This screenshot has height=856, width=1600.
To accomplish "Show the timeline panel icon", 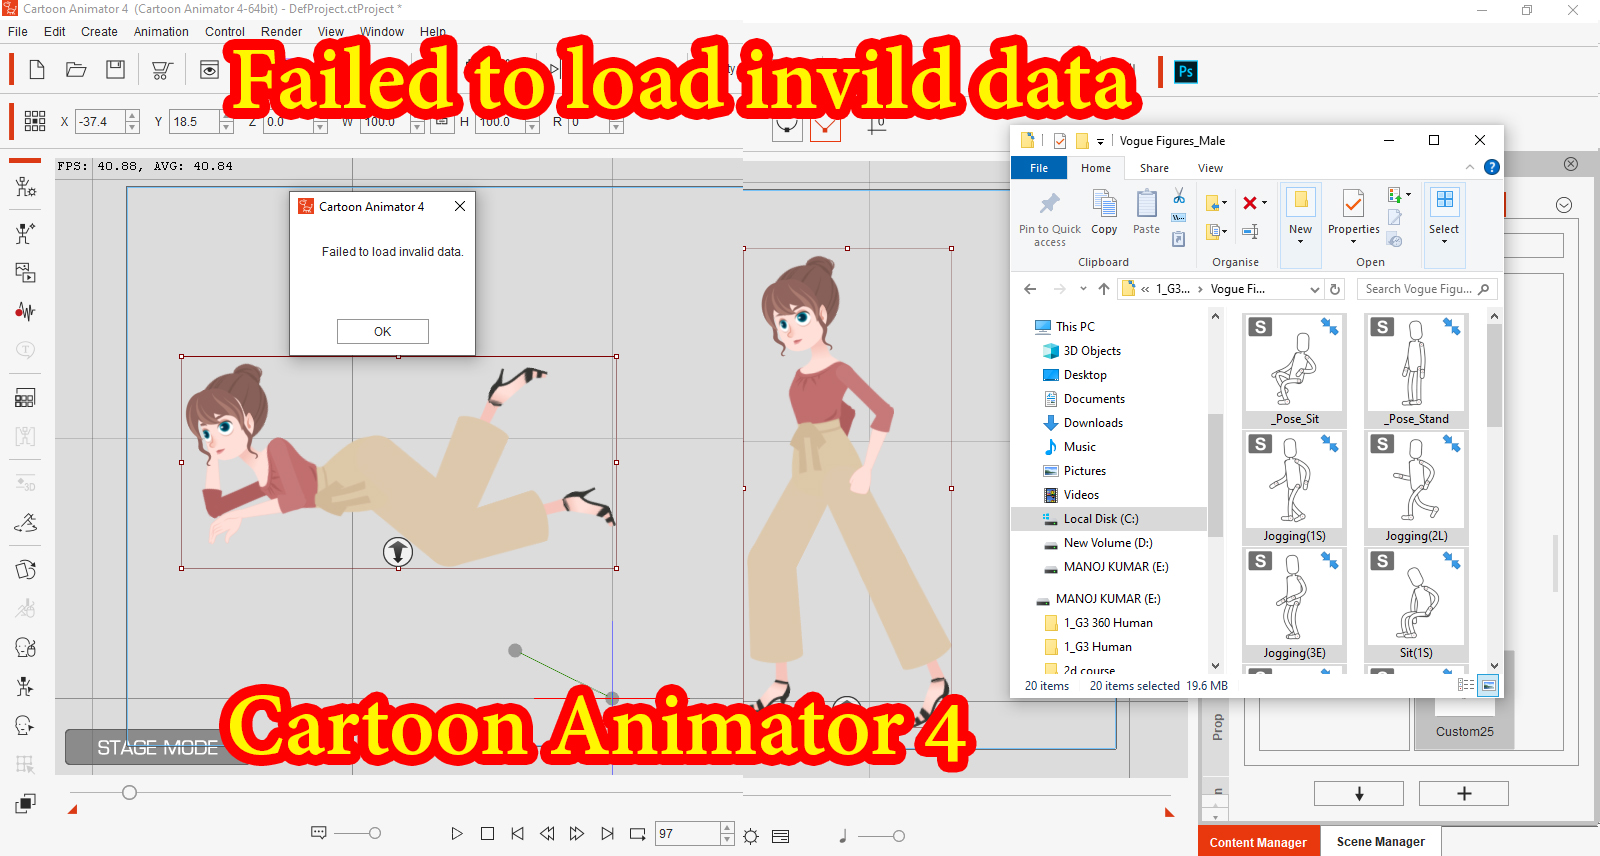I will (x=781, y=836).
